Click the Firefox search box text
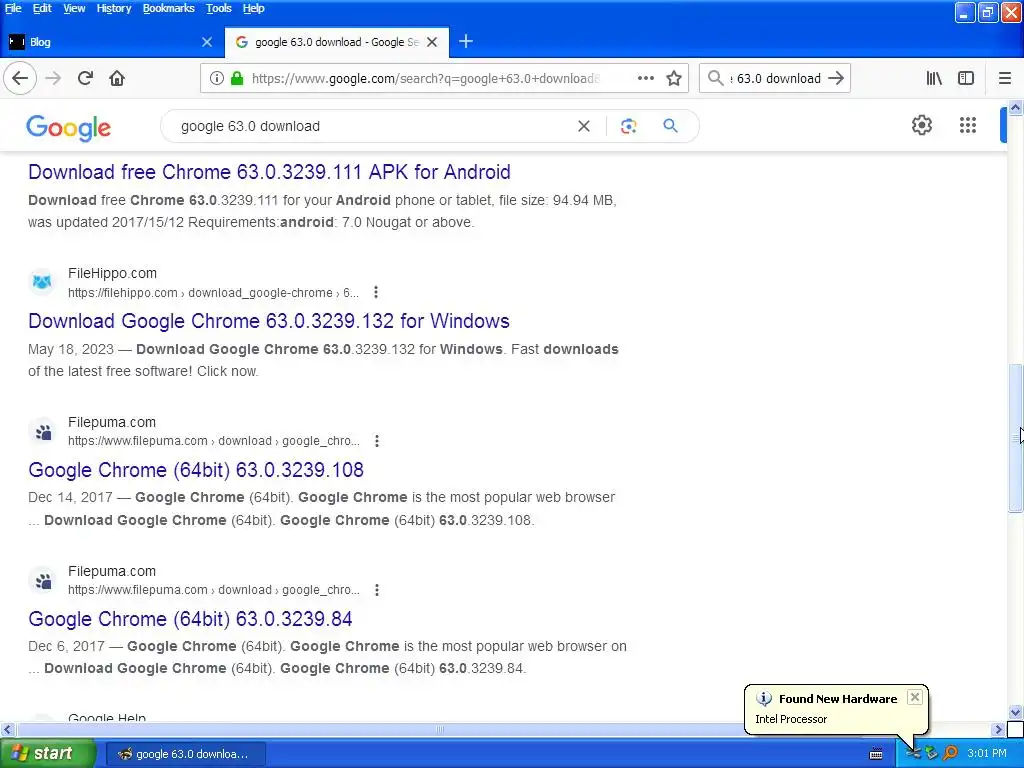Image resolution: width=1024 pixels, height=768 pixels. click(777, 78)
